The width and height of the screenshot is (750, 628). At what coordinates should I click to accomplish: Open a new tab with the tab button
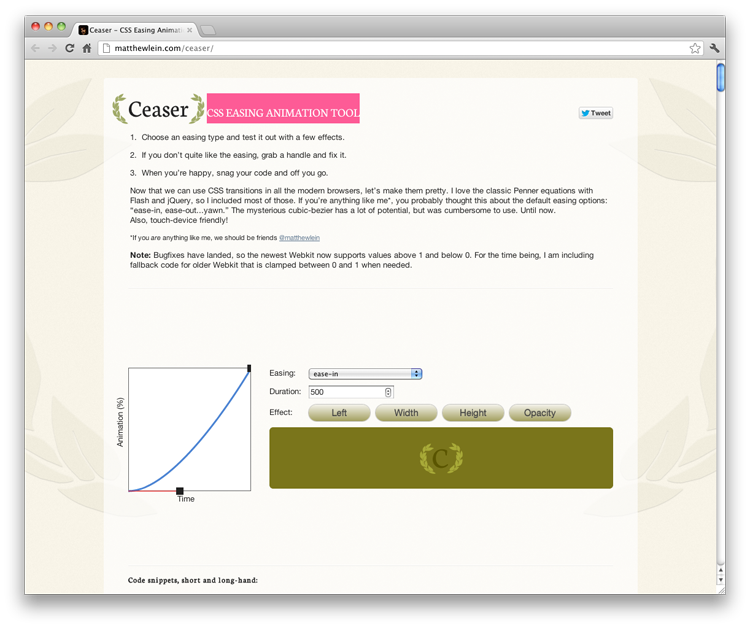click(x=208, y=30)
